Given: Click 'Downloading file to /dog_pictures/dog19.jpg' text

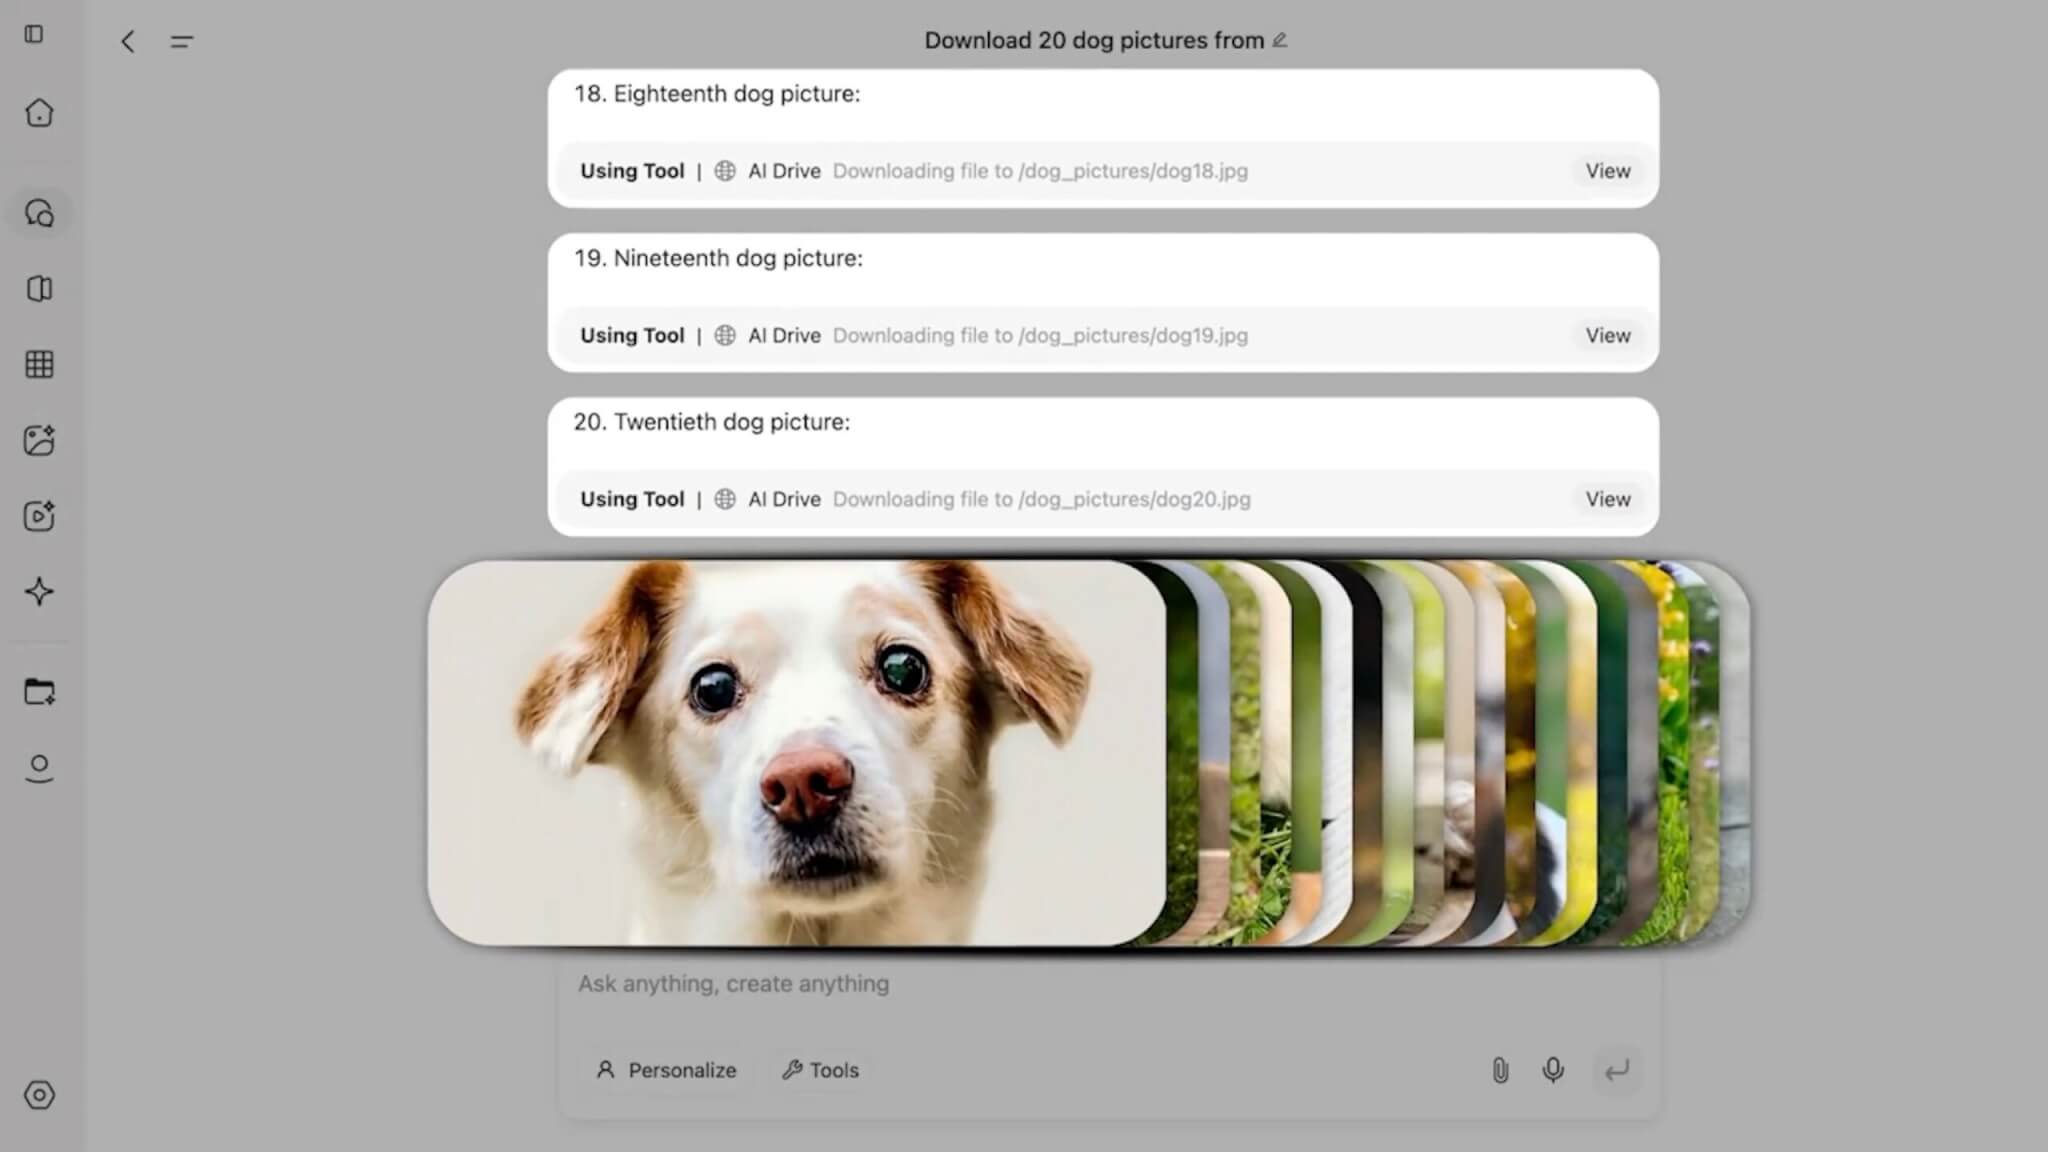Looking at the screenshot, I should pos(1040,336).
